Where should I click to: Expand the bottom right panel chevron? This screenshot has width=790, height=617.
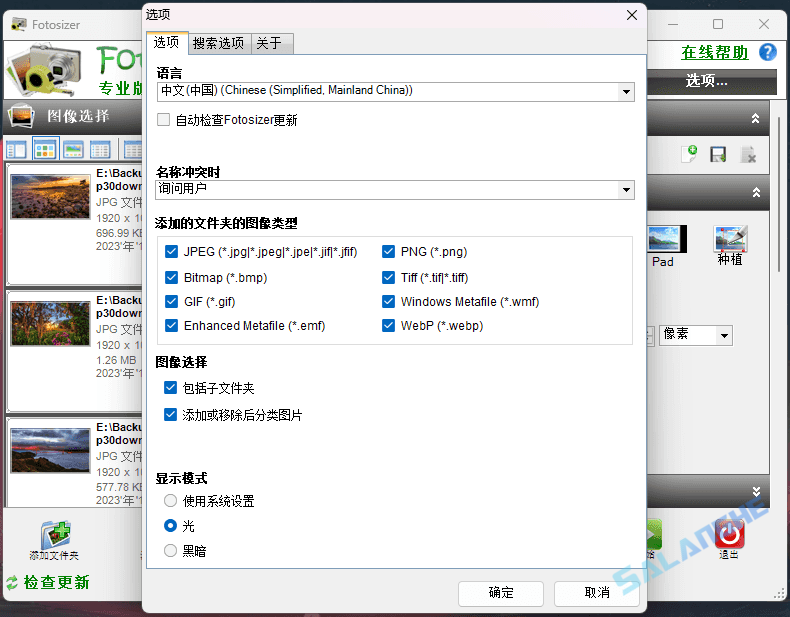point(756,492)
